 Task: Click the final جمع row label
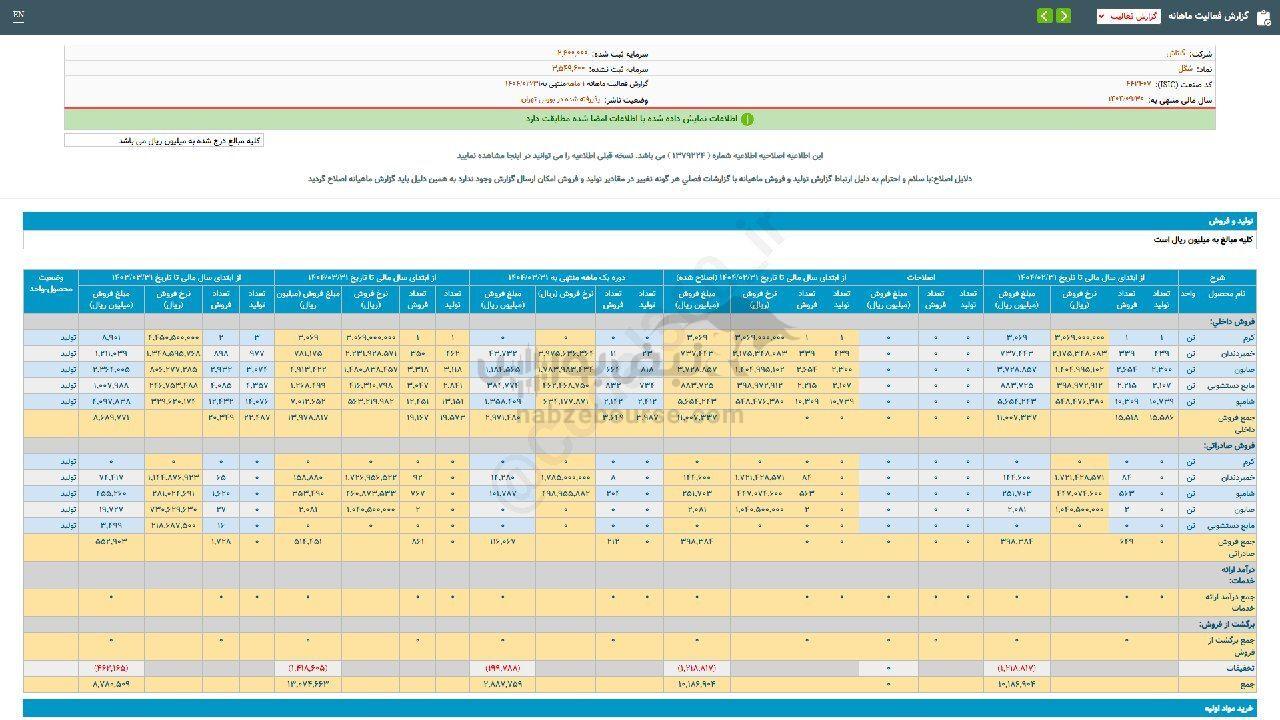(1247, 684)
